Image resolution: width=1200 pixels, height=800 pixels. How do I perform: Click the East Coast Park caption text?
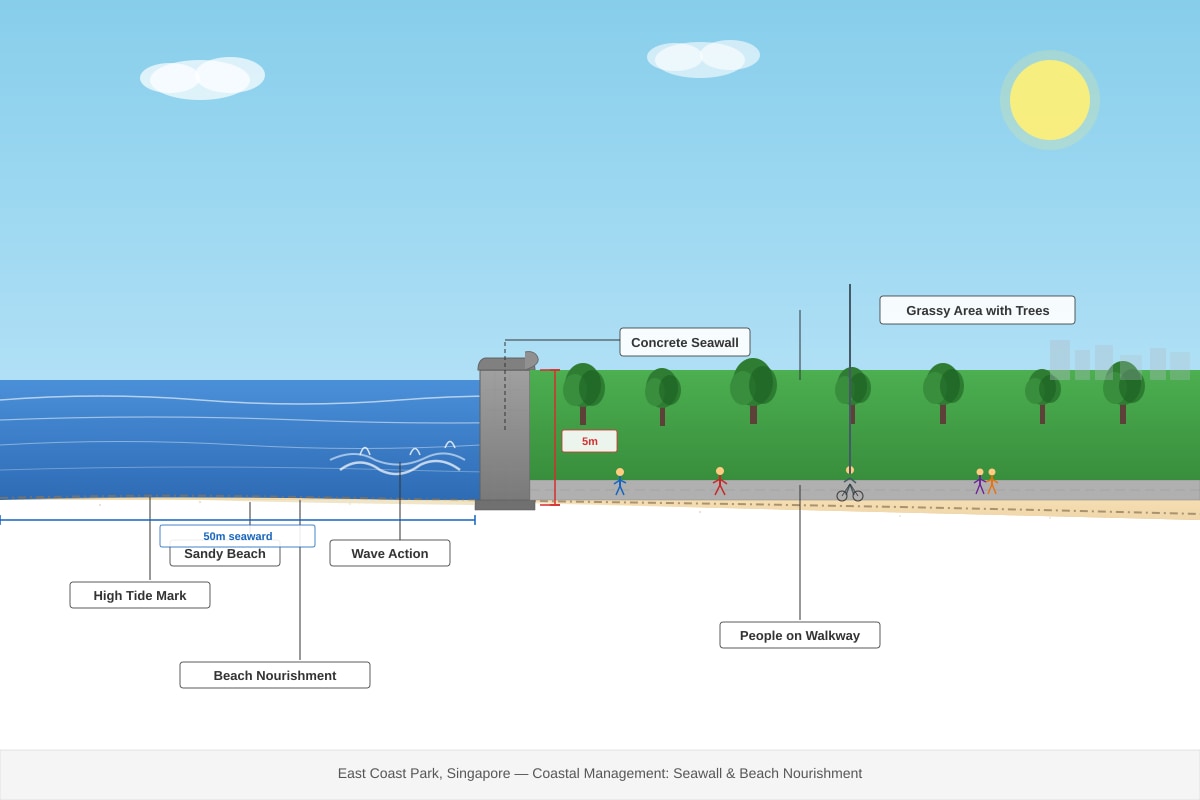tap(600, 773)
